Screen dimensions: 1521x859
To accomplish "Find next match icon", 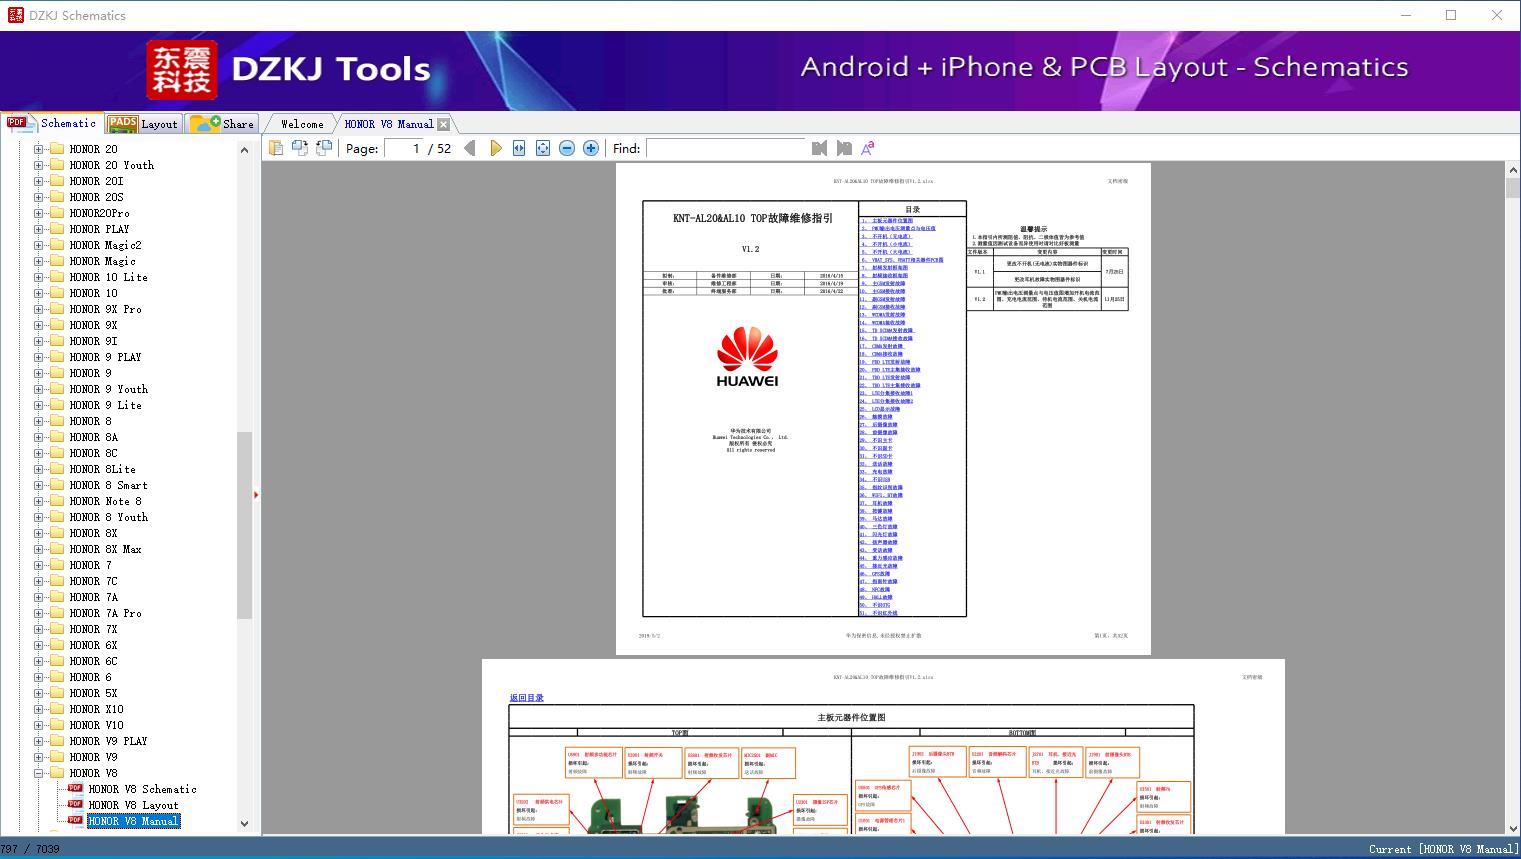I will [x=844, y=148].
